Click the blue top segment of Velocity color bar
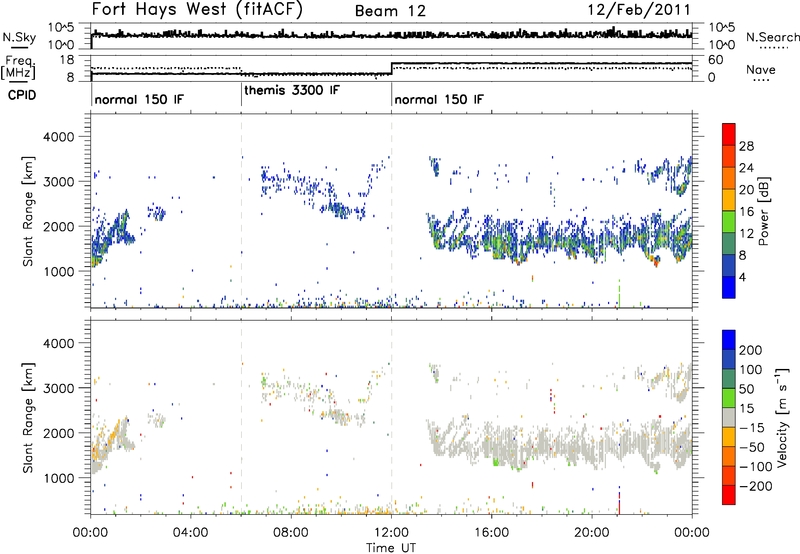The image size is (800, 554). (729, 340)
